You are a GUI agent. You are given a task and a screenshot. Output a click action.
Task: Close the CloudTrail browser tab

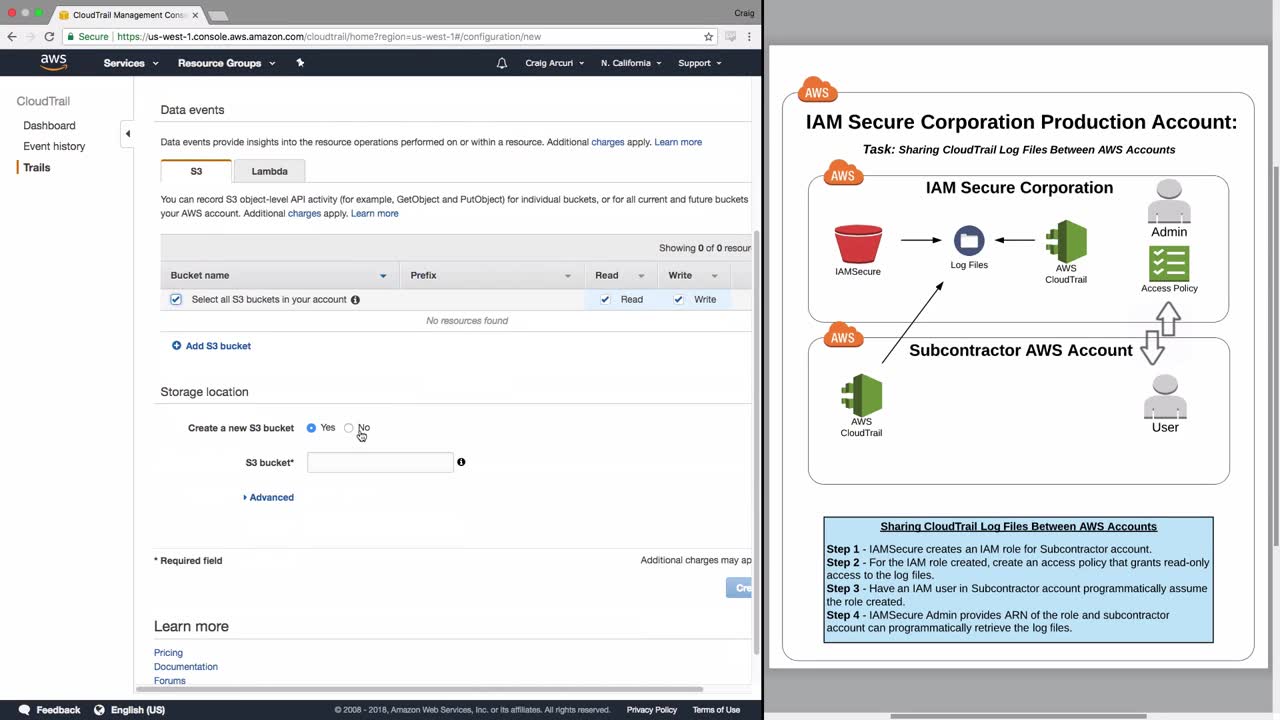coord(195,15)
